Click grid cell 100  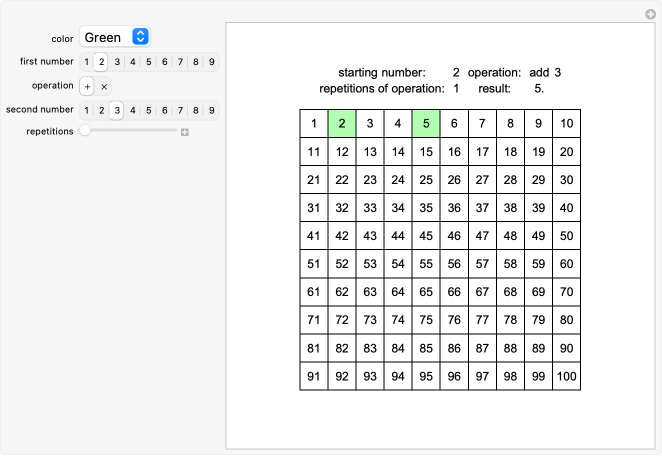pos(567,376)
